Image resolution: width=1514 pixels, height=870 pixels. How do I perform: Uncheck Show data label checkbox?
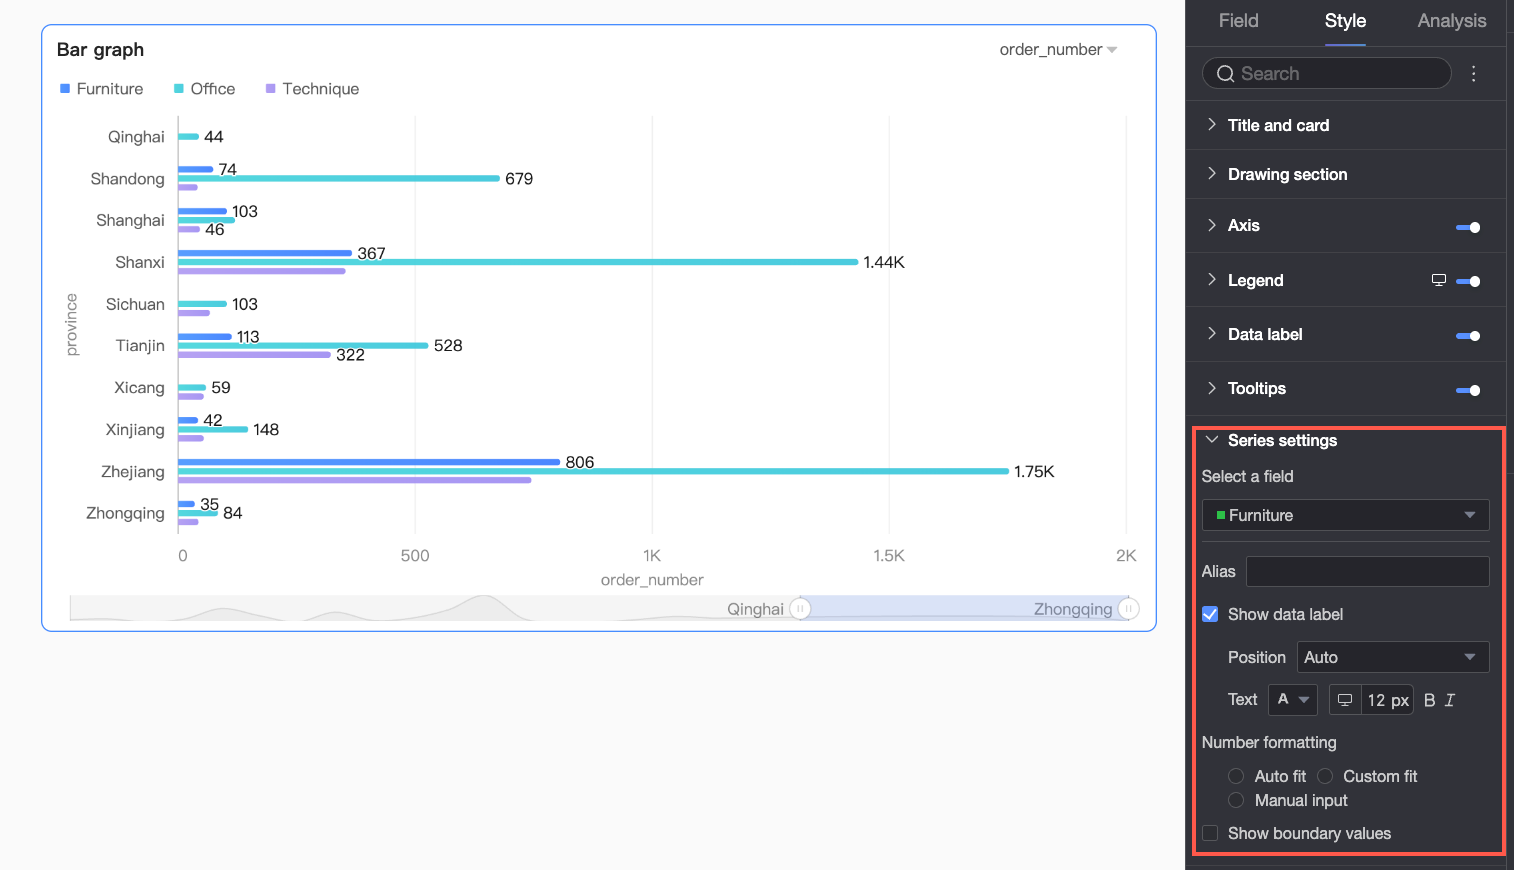point(1210,614)
